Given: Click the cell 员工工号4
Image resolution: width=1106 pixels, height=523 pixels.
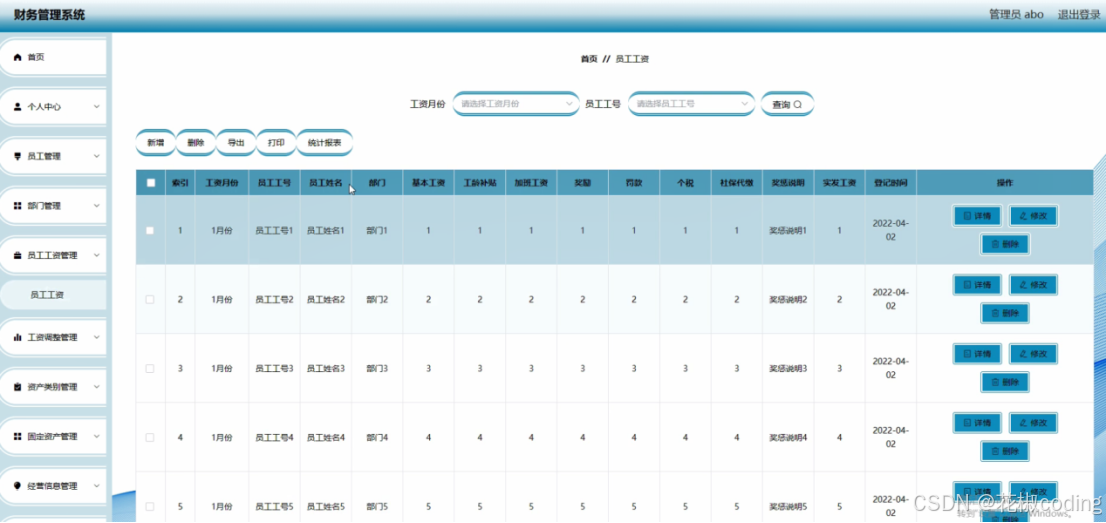Looking at the screenshot, I should [x=274, y=438].
